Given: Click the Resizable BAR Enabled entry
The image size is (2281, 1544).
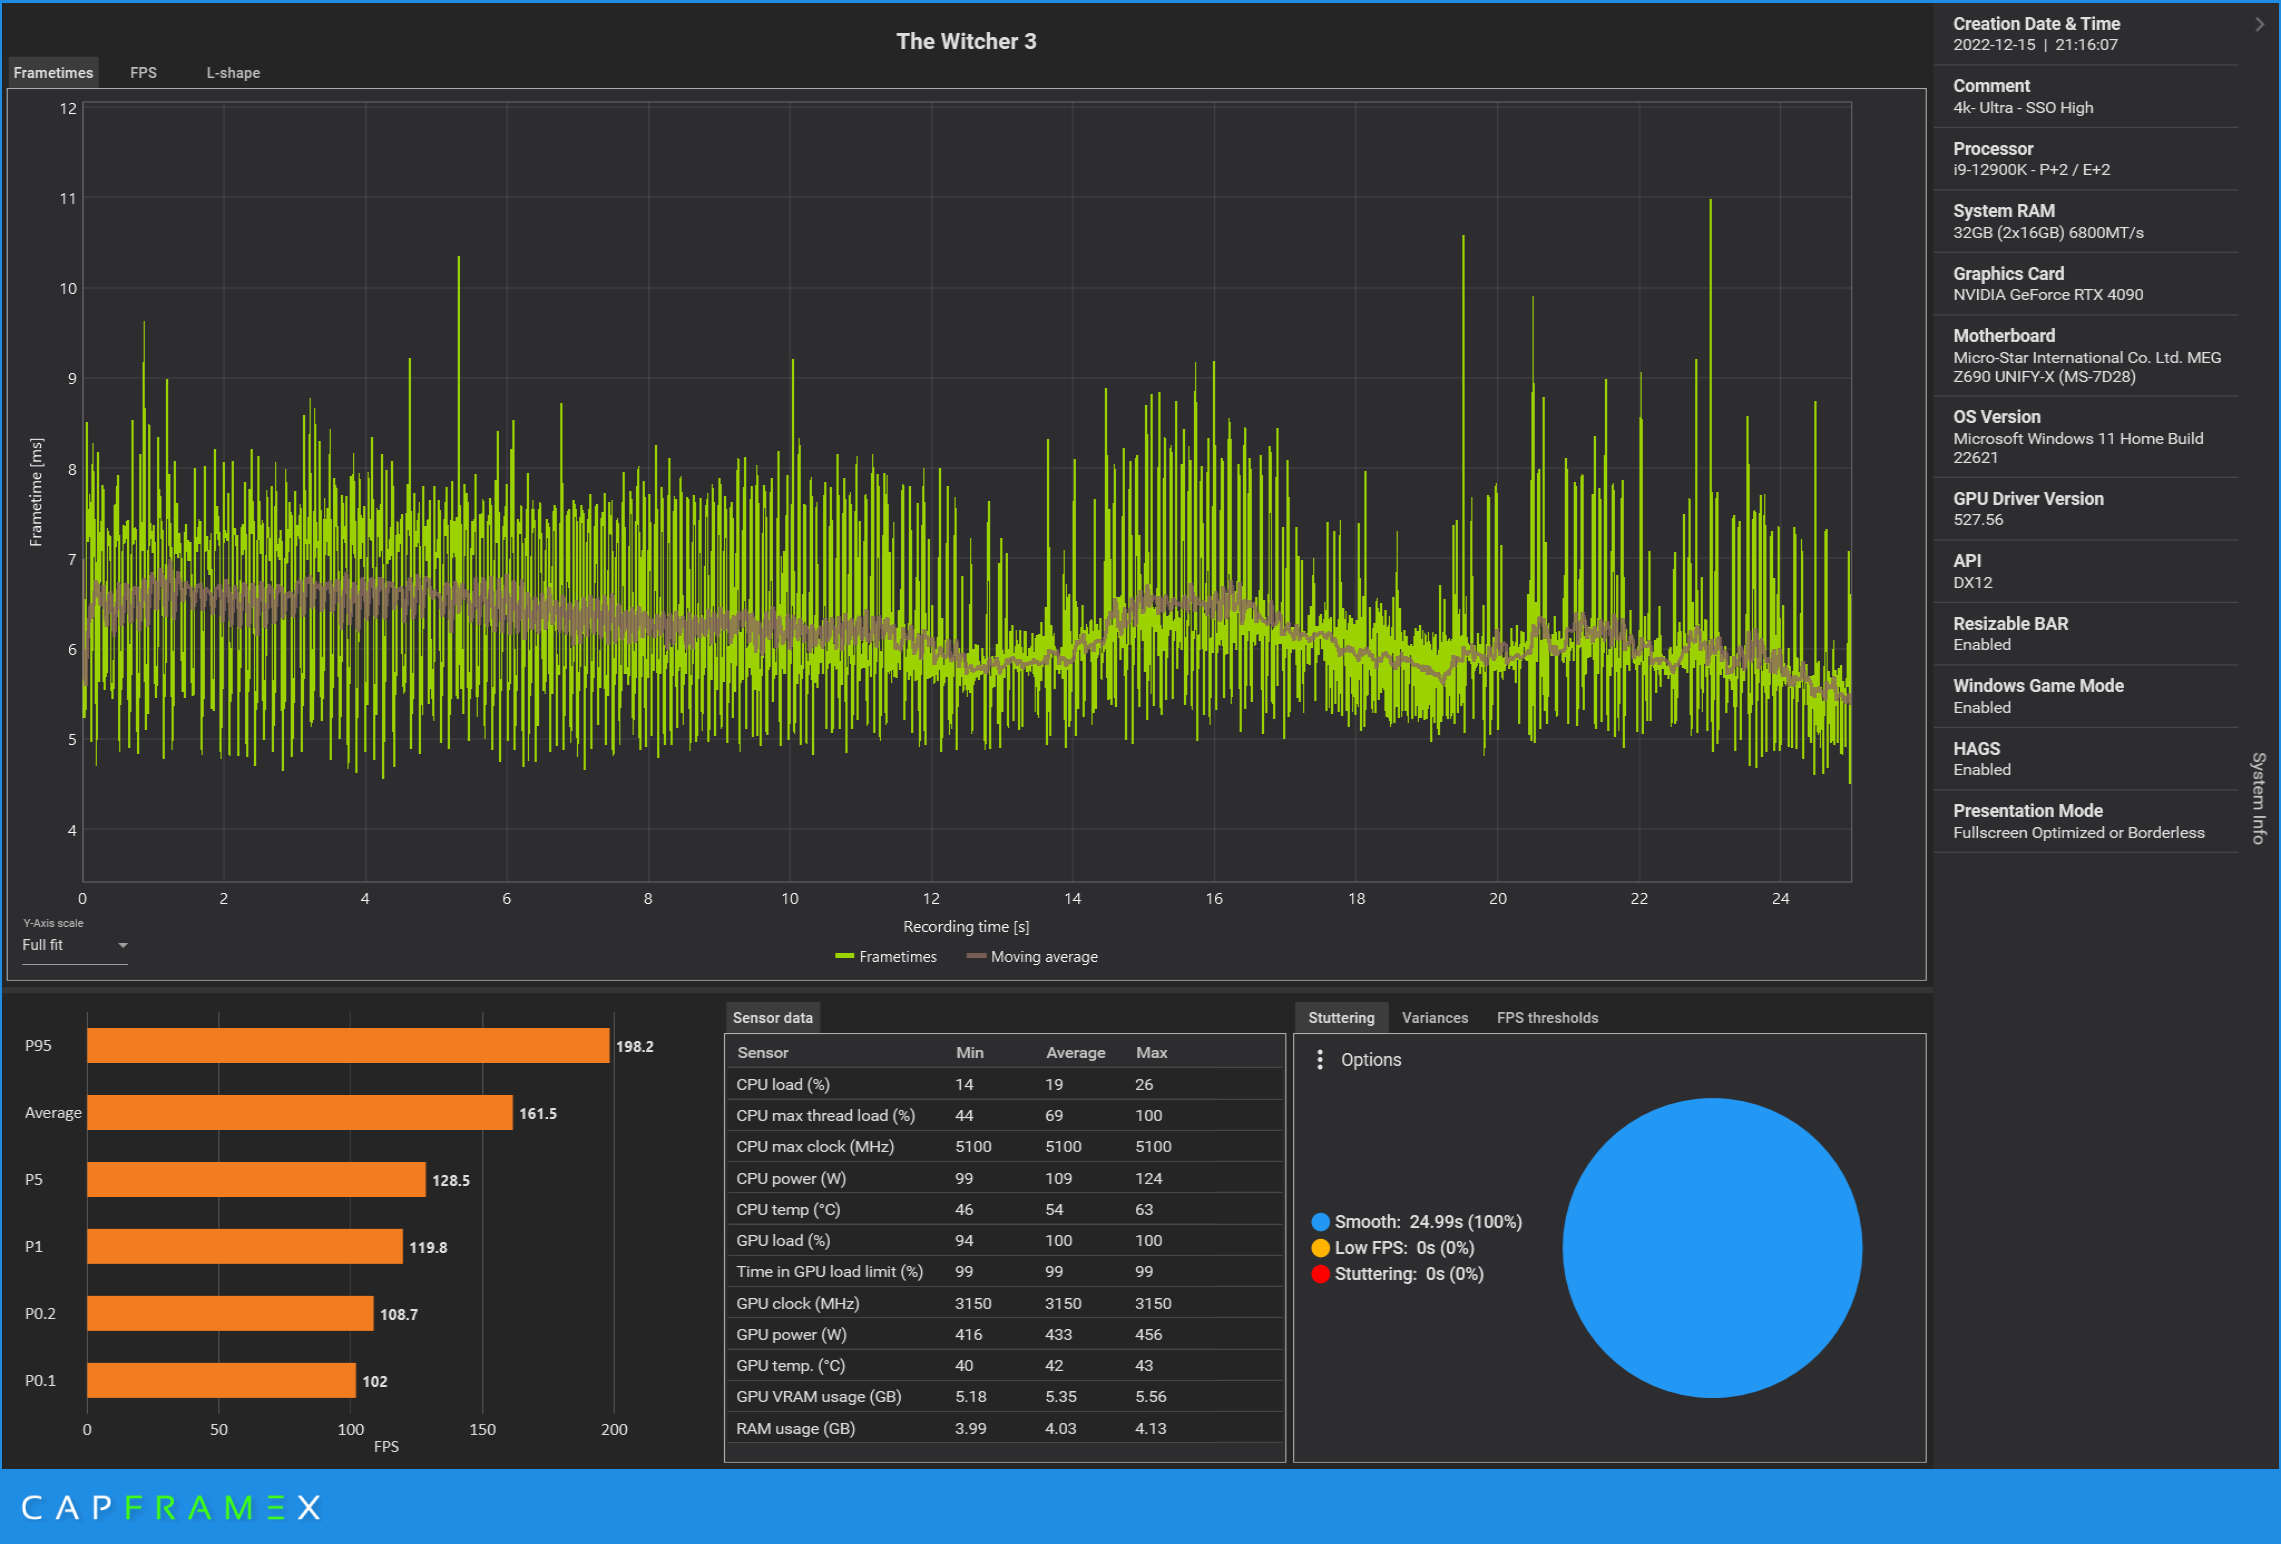Looking at the screenshot, I should pyautogui.click(x=2086, y=634).
